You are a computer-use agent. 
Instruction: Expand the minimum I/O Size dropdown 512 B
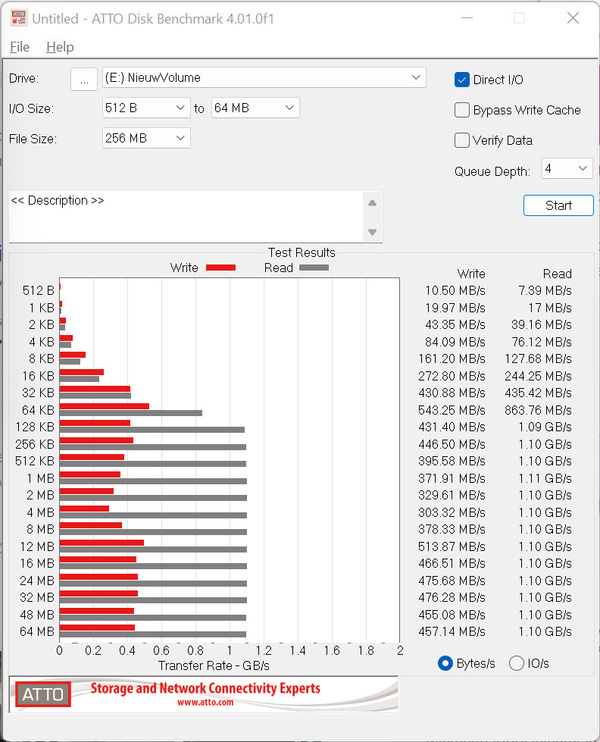(146, 108)
